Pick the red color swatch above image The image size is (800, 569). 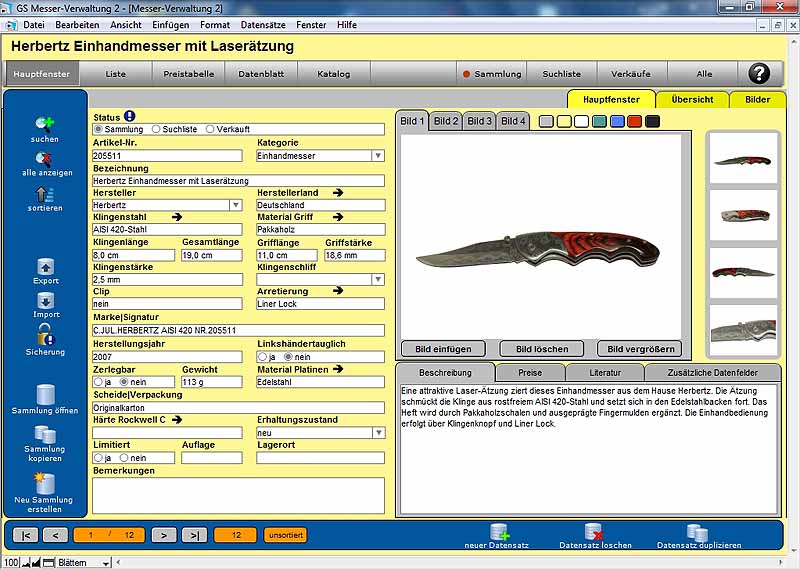[635, 121]
